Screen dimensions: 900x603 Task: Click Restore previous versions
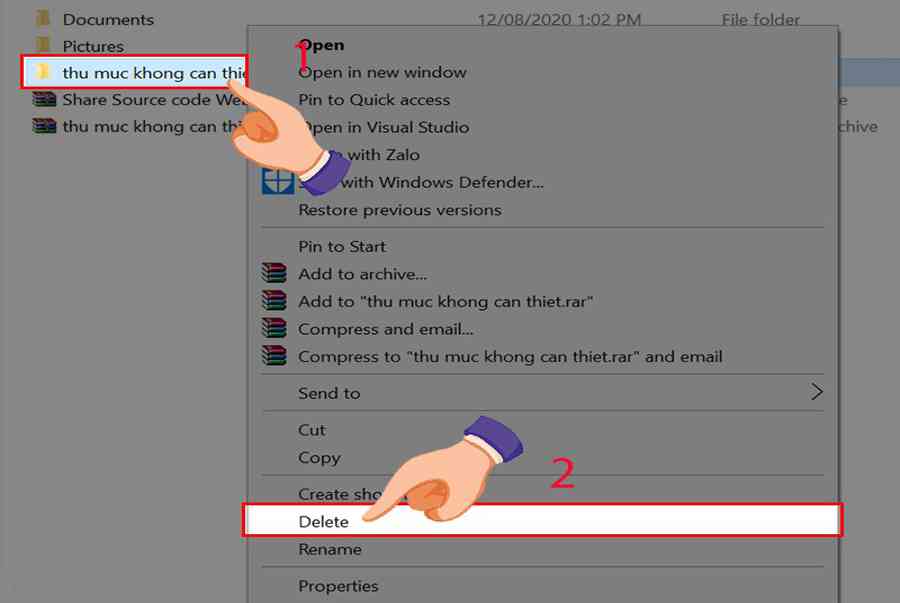pos(399,210)
